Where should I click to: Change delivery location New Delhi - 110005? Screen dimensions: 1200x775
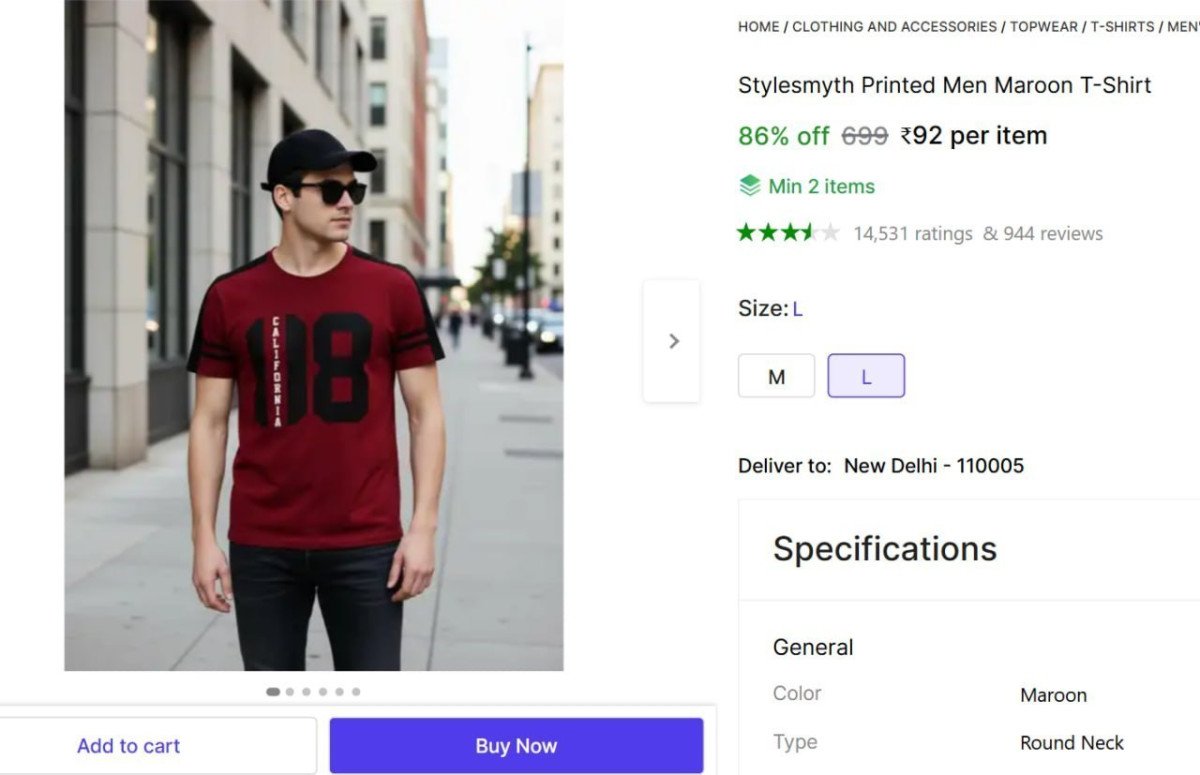click(933, 465)
